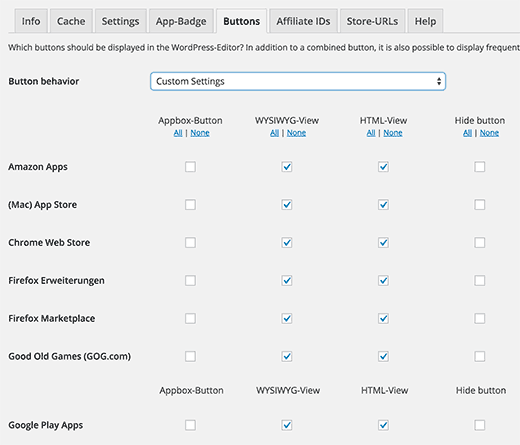The height and width of the screenshot is (445, 520).
Task: Uncheck HTML-View for (Mac) App Store
Action: (383, 205)
